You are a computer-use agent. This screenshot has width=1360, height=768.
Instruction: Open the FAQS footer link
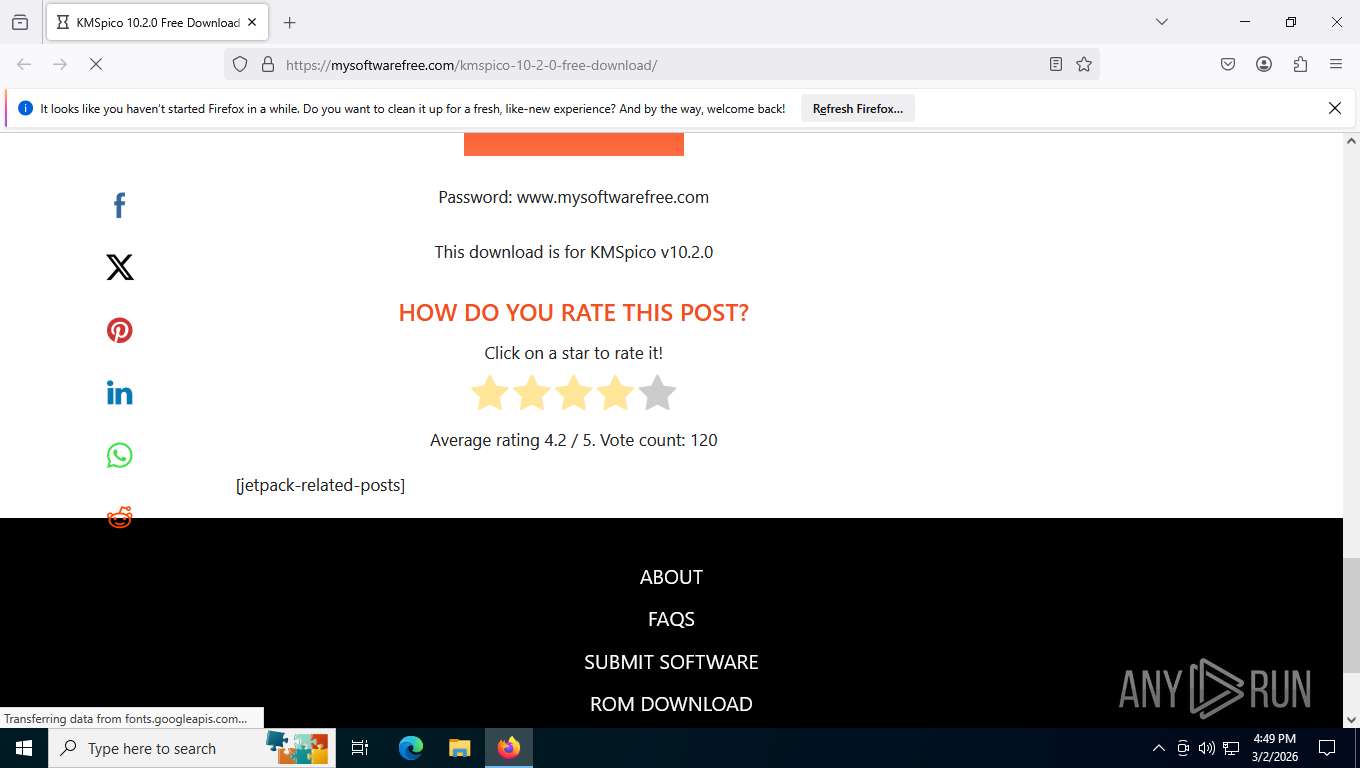[671, 619]
